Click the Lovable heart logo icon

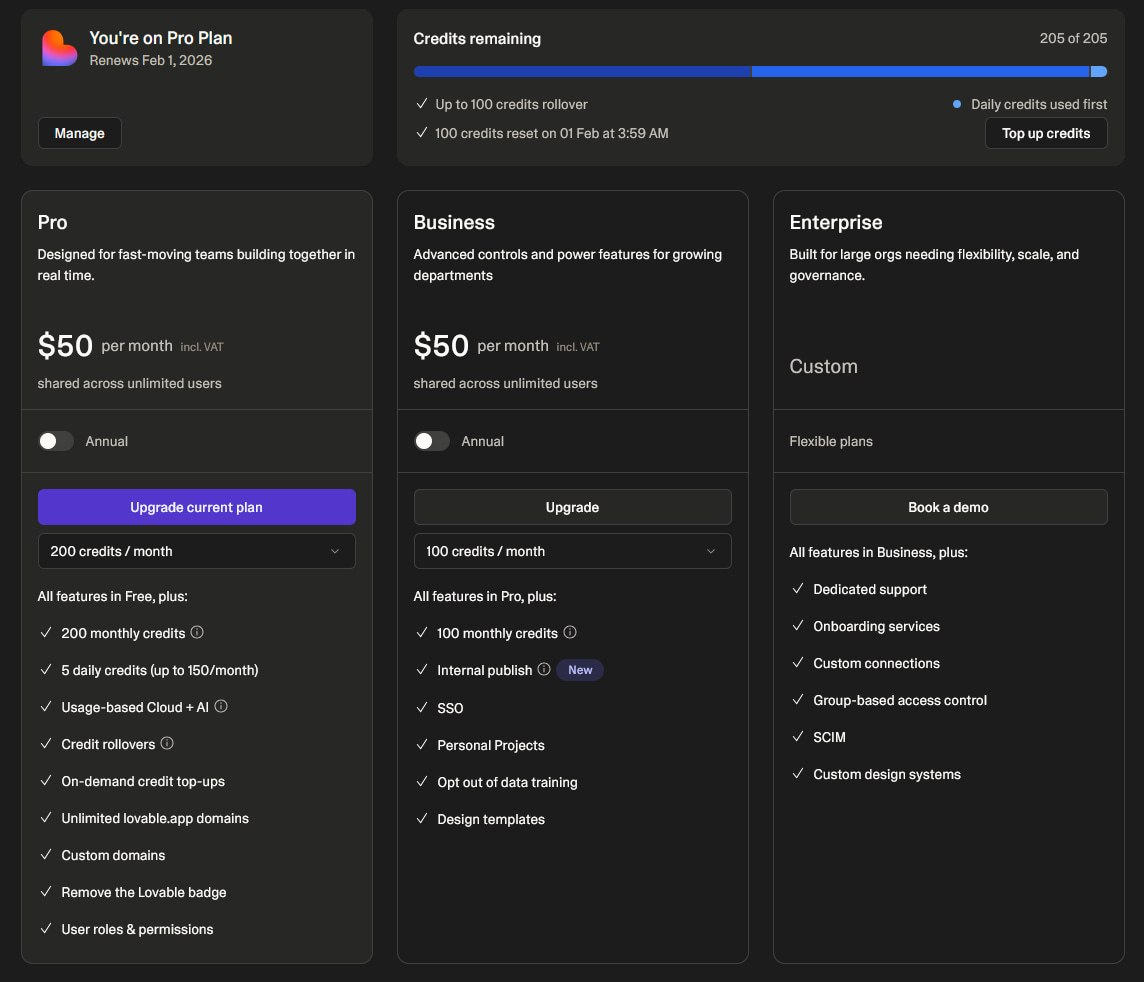tap(59, 48)
